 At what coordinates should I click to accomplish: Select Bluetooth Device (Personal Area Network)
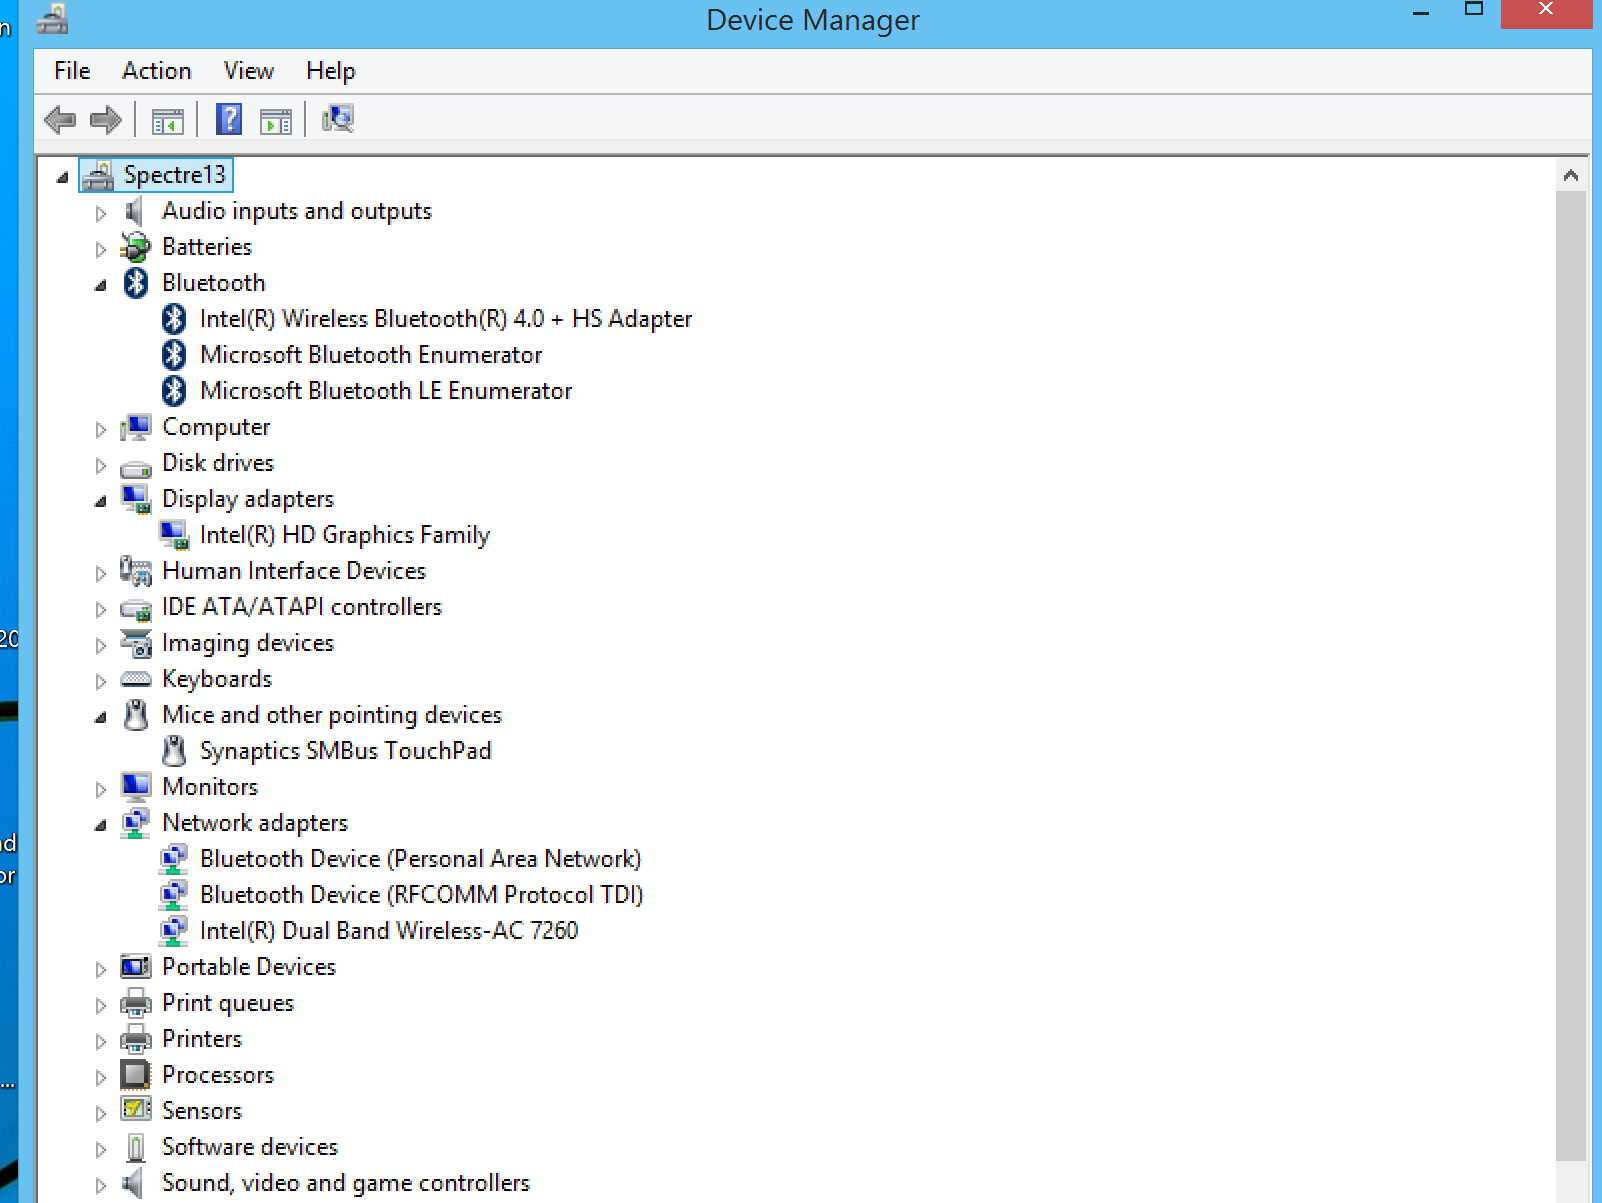click(420, 859)
